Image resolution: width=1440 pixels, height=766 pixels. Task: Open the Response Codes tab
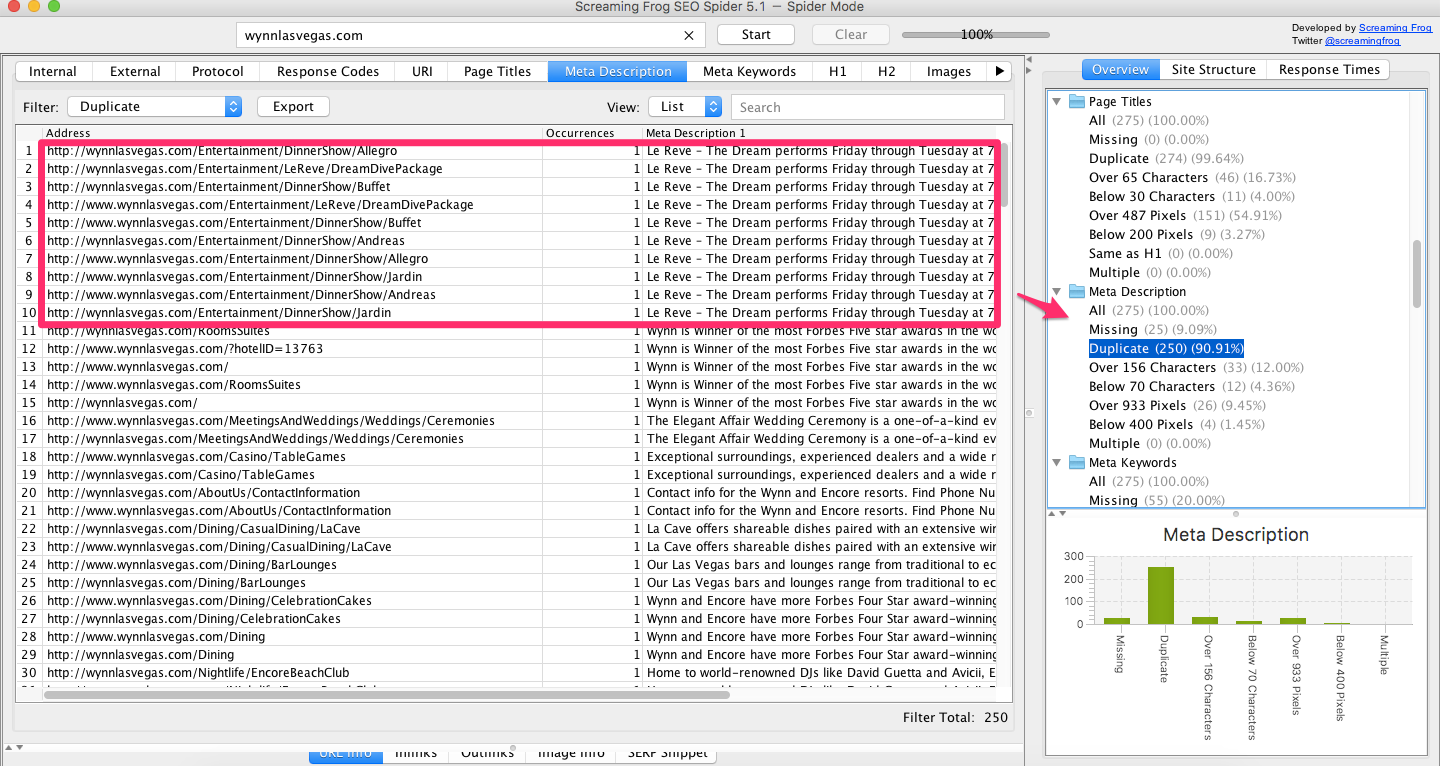[328, 71]
